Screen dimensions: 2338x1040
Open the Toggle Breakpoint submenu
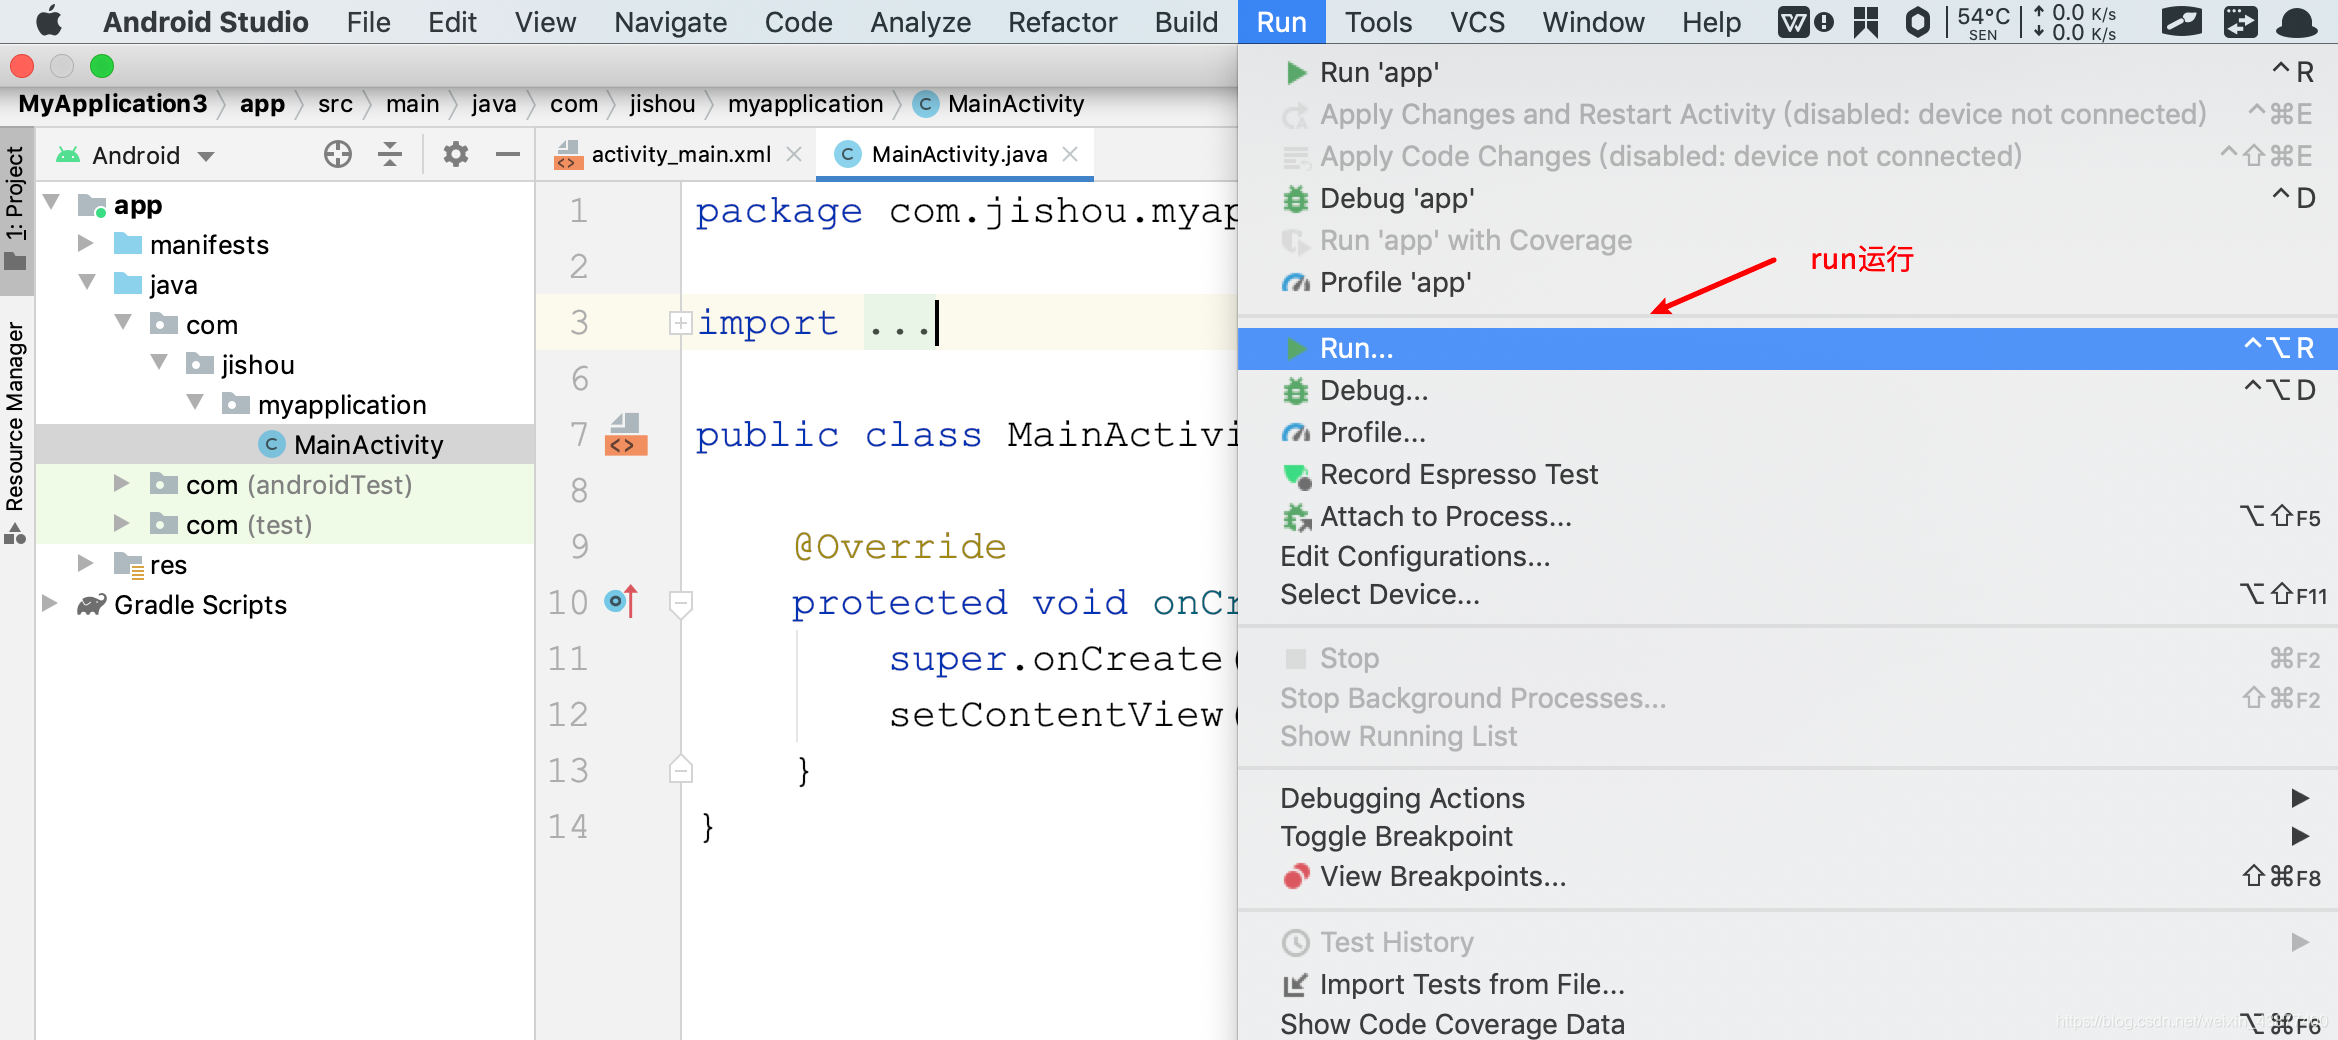point(1788,836)
